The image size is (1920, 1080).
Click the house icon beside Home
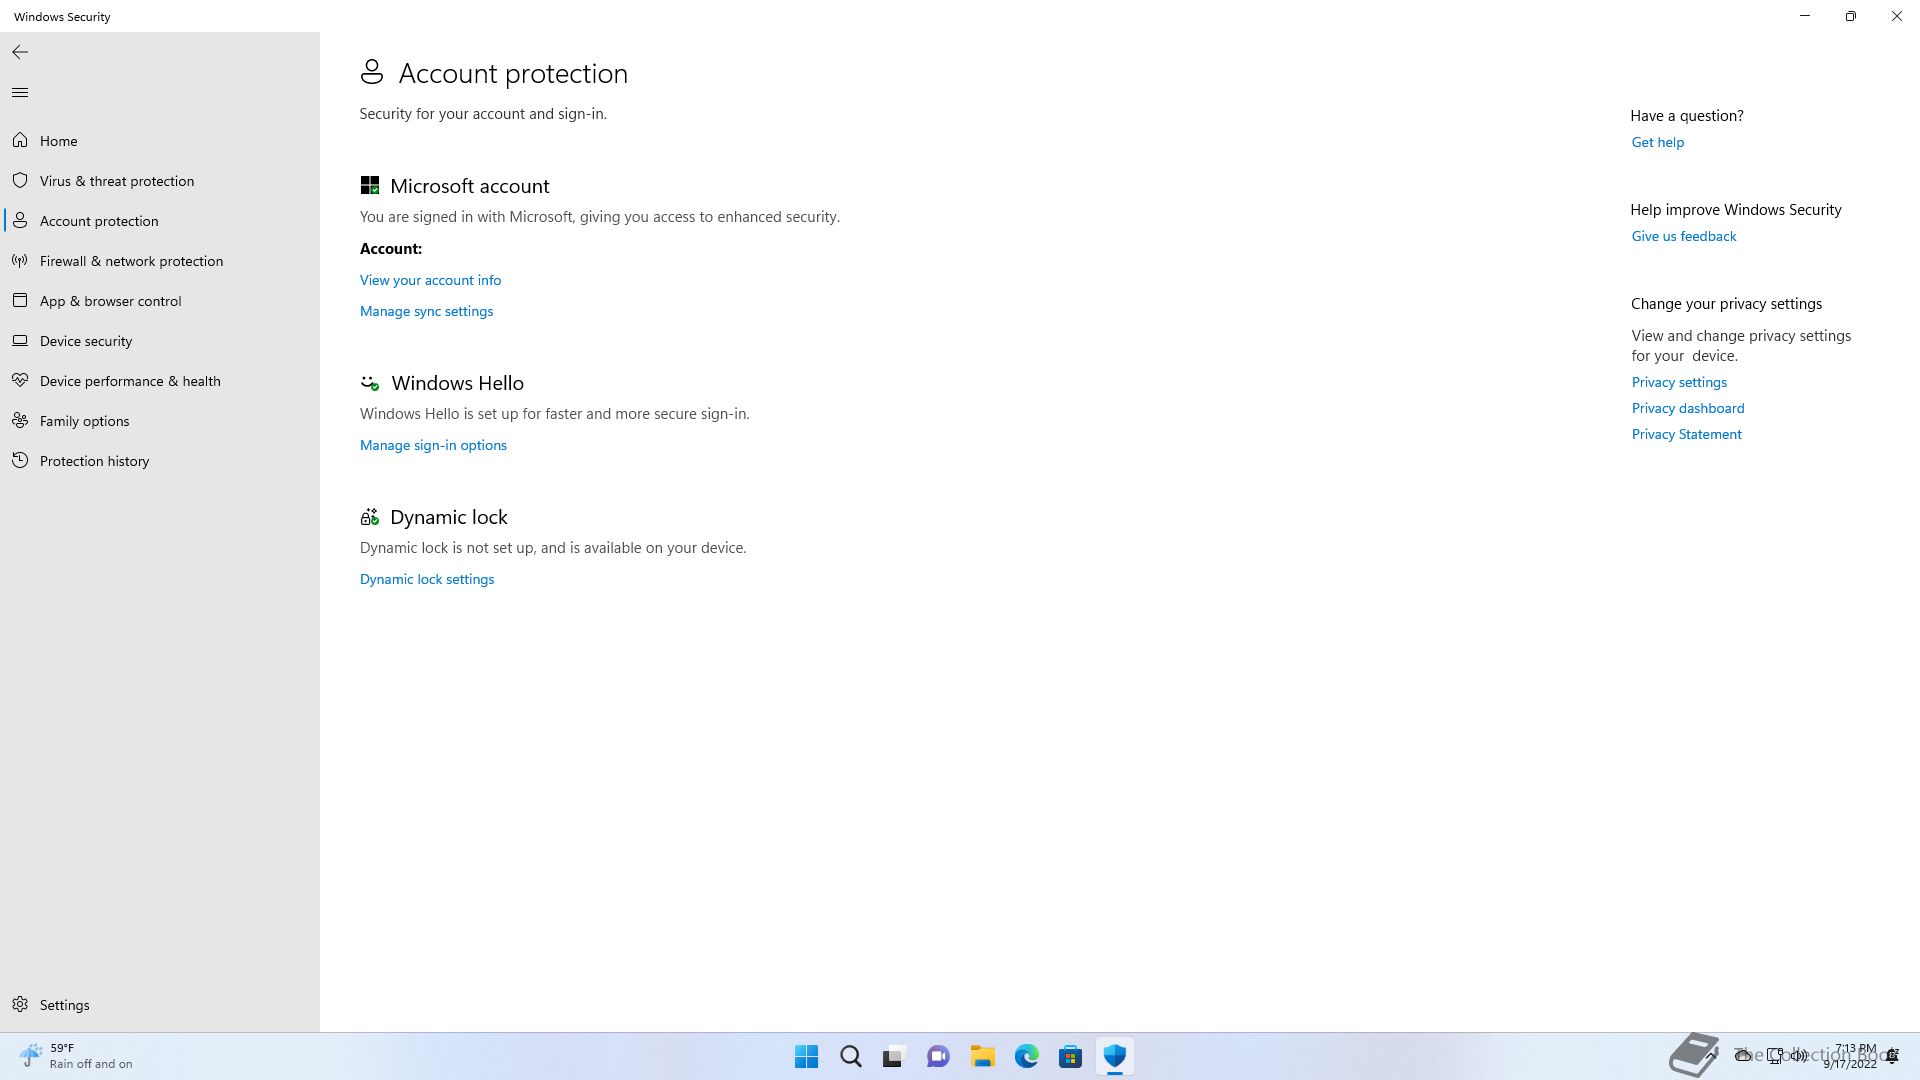pyautogui.click(x=20, y=141)
